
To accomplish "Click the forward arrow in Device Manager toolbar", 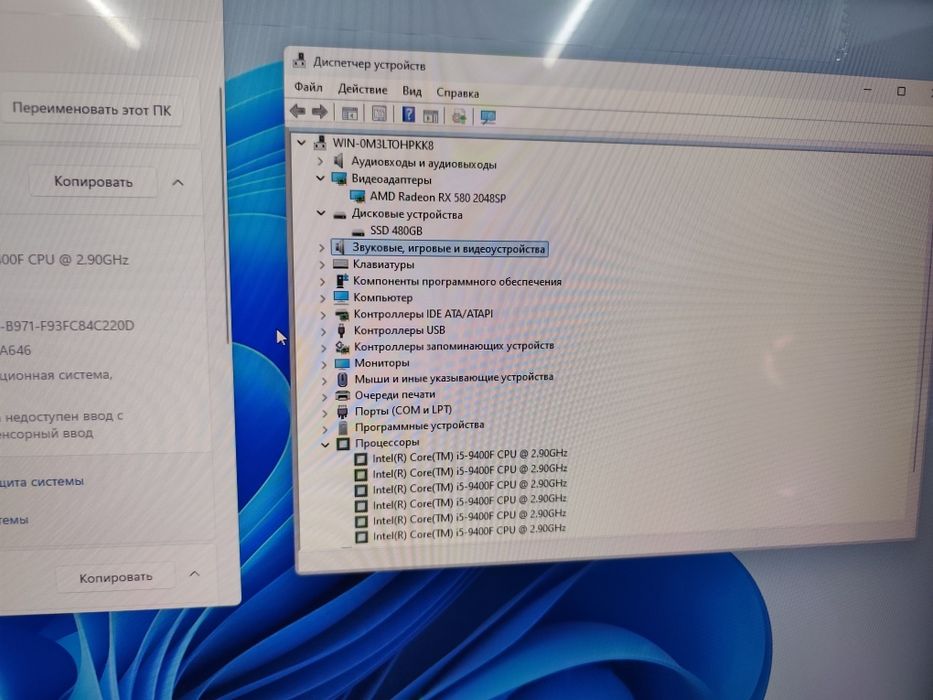I will click(x=320, y=111).
